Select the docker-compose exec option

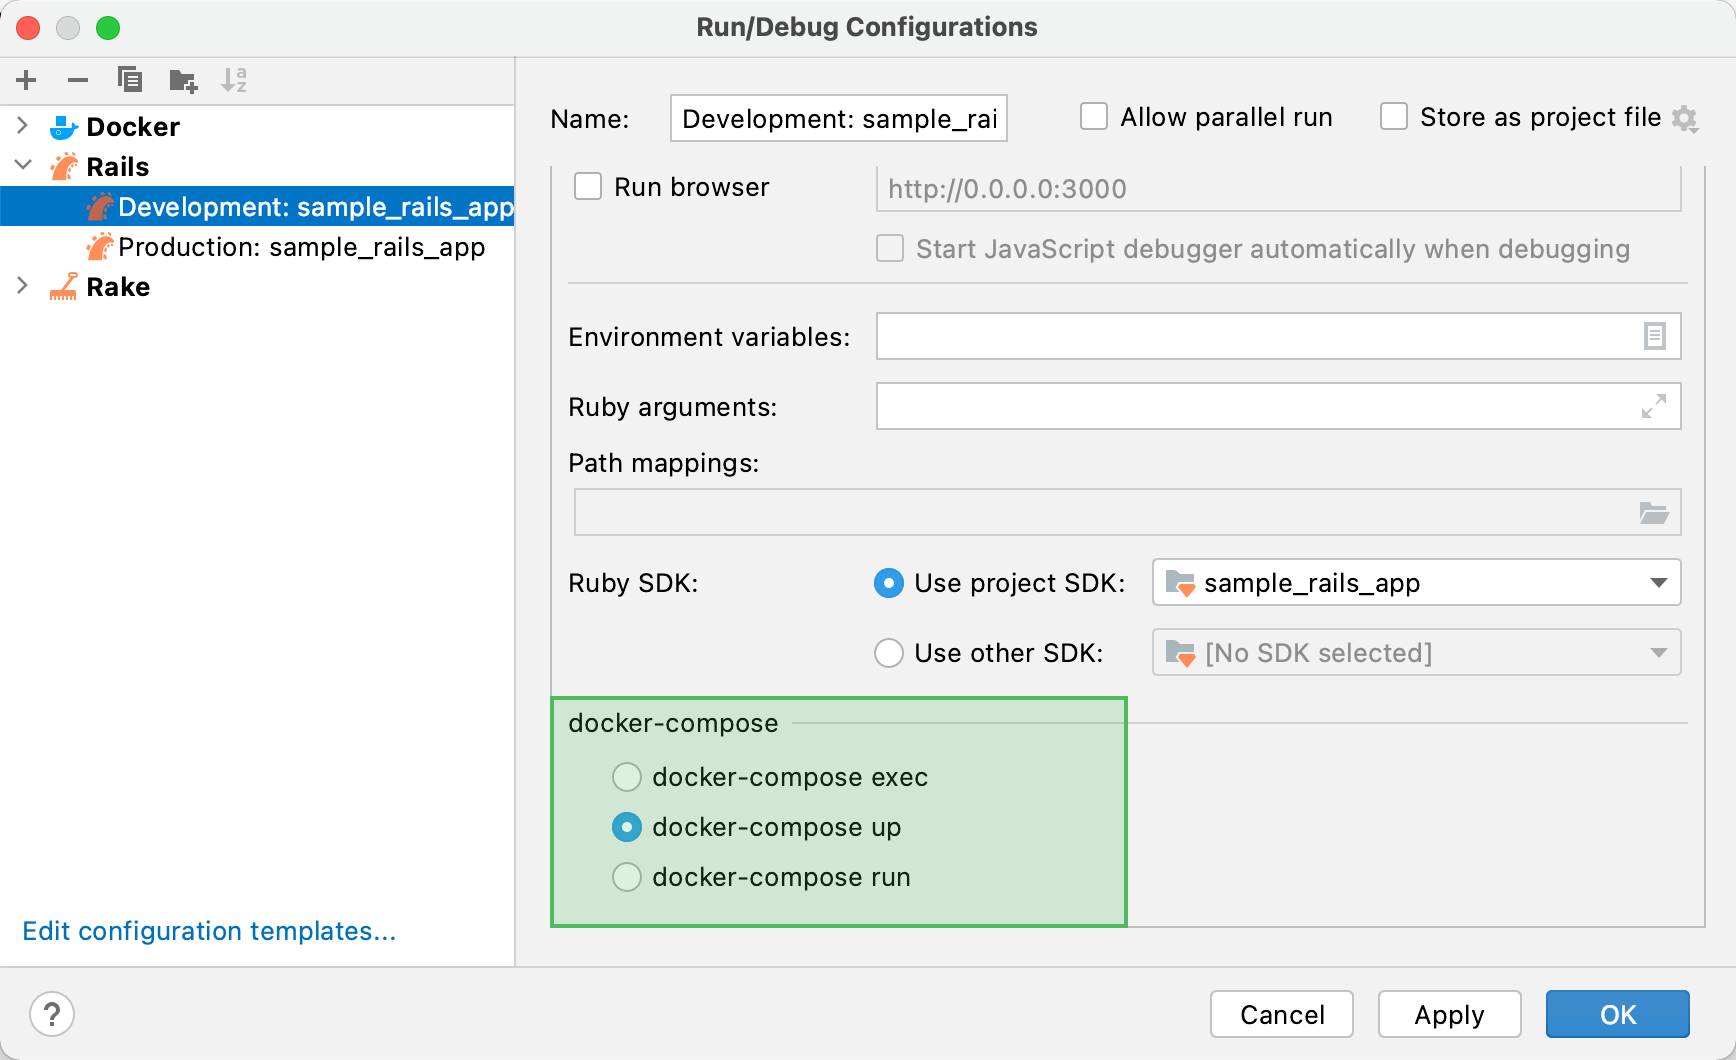coord(626,776)
